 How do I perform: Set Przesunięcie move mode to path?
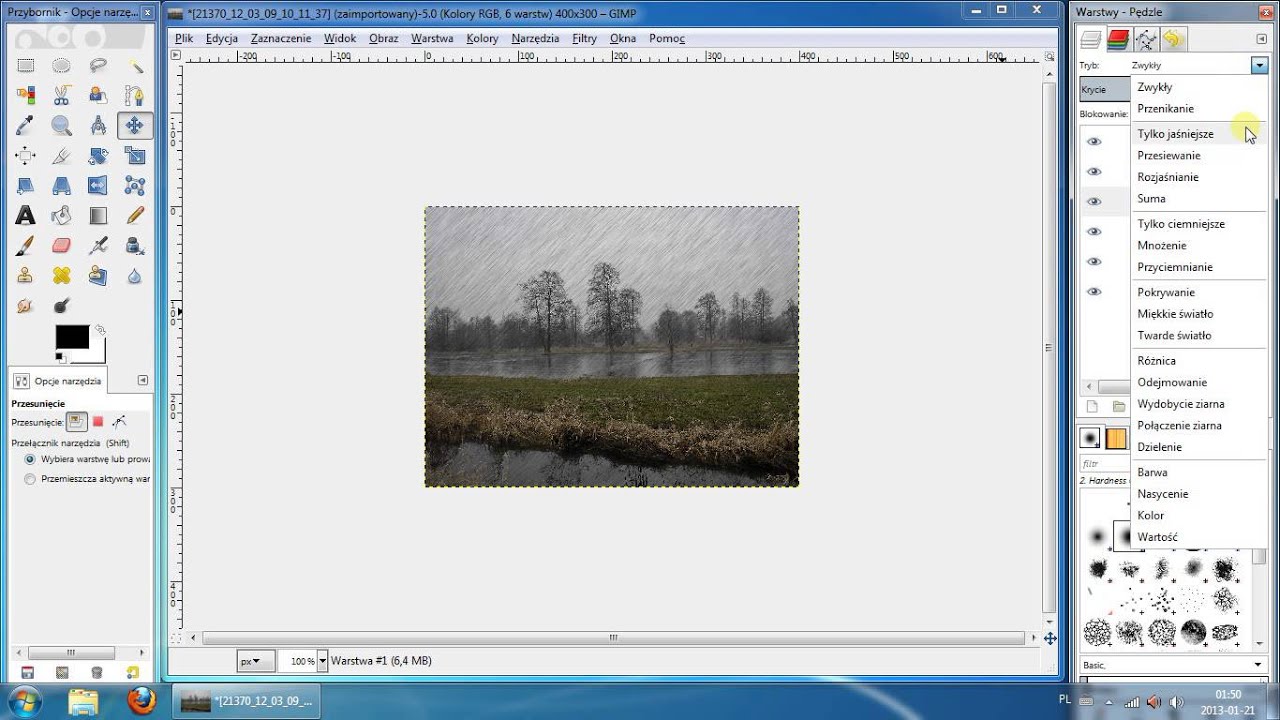coord(119,422)
